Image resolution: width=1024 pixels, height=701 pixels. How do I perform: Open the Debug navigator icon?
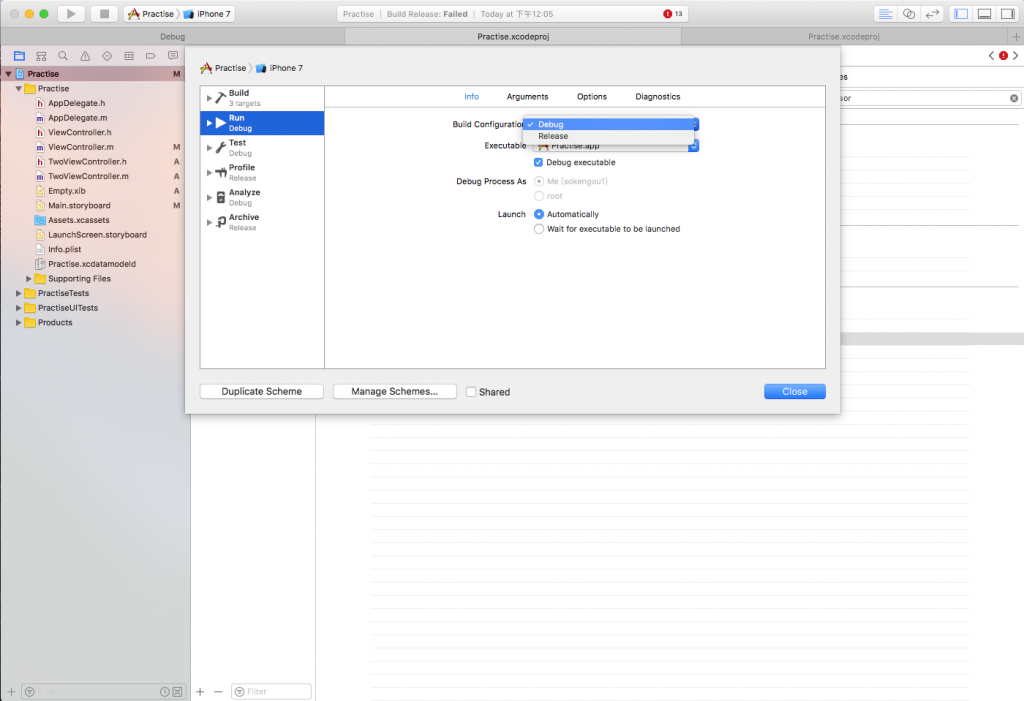(x=129, y=56)
